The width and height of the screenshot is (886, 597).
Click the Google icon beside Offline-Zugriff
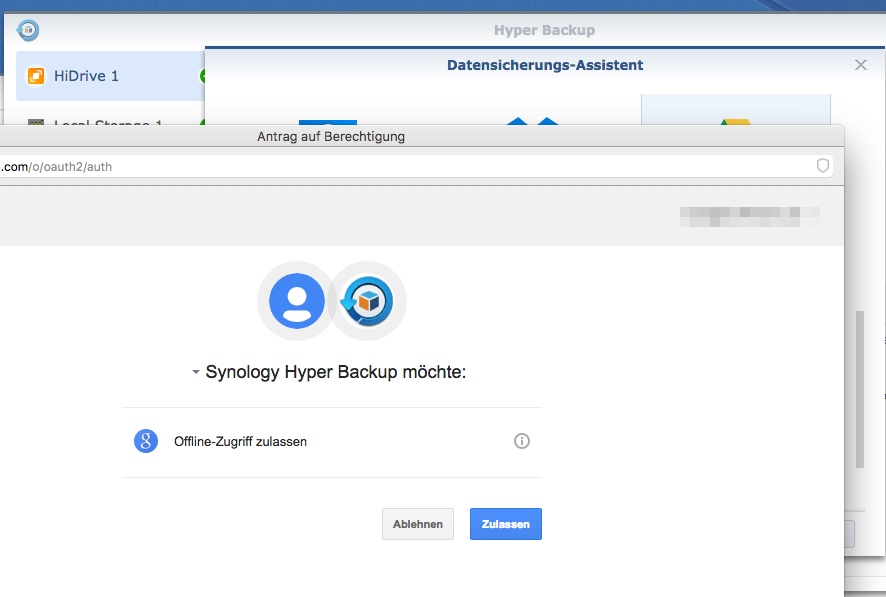(x=146, y=441)
